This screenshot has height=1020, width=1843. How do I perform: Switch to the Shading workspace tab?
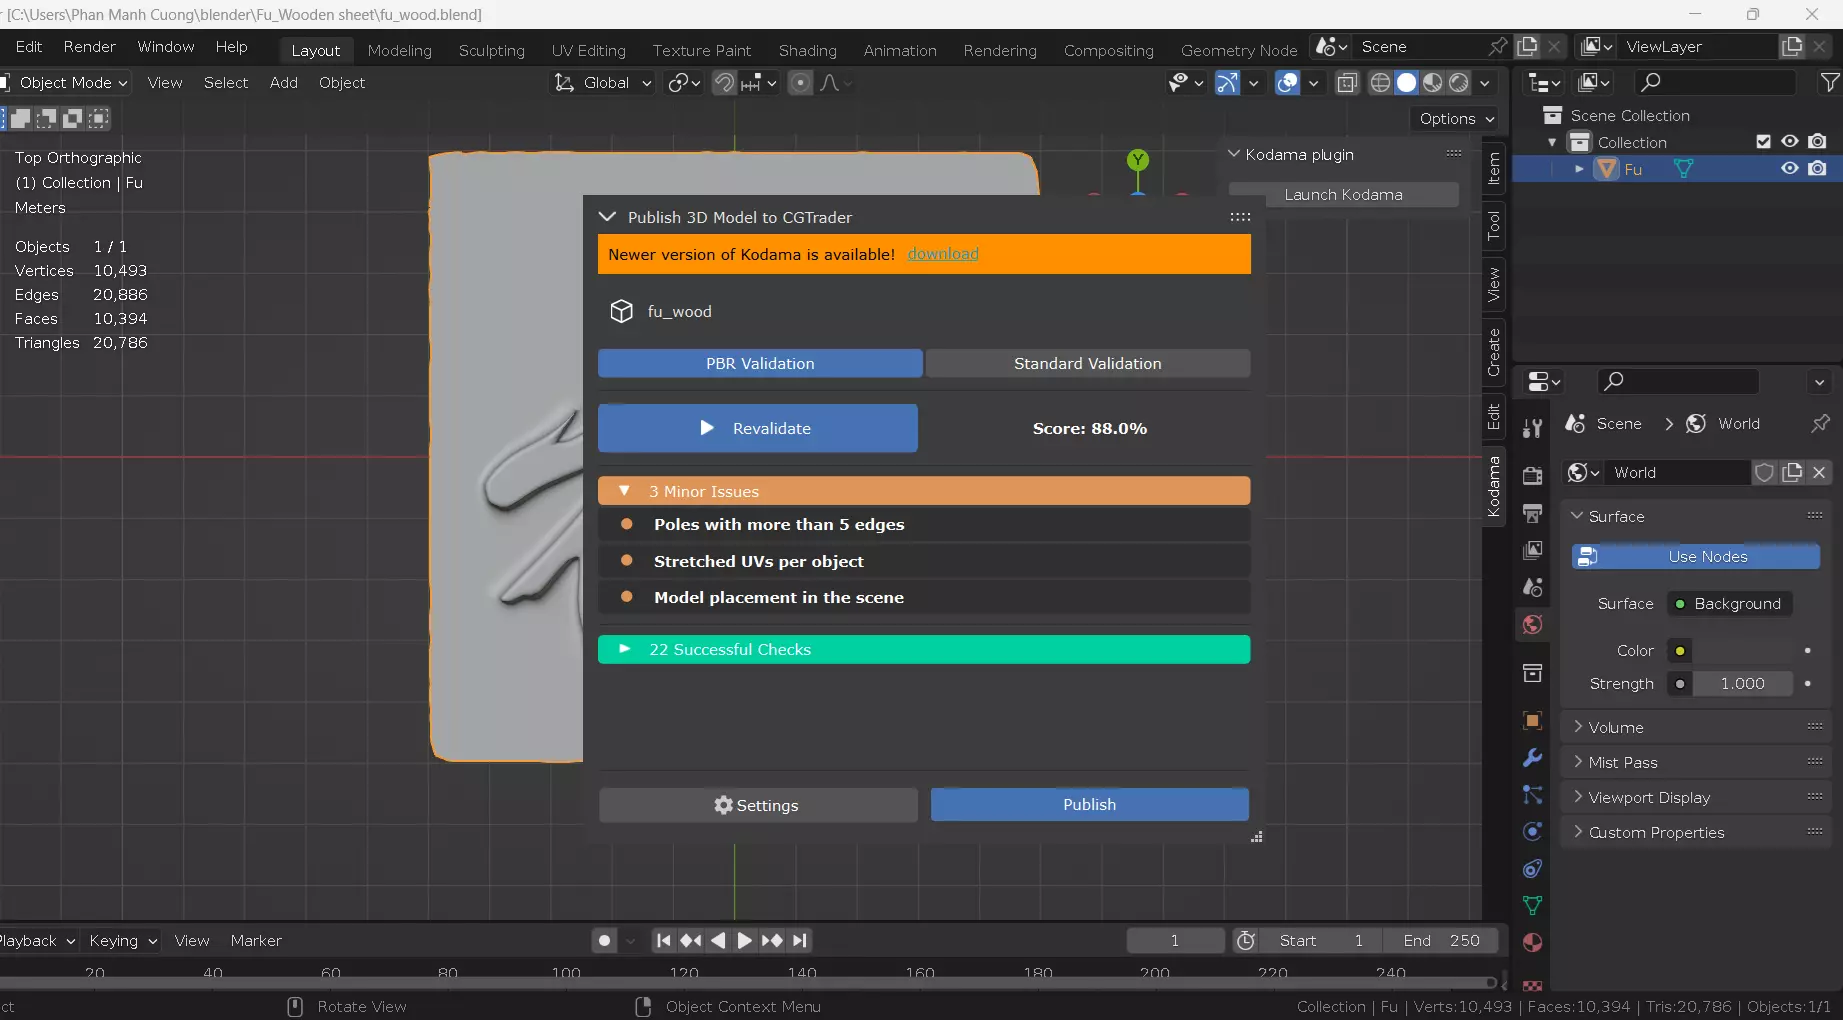tap(808, 50)
